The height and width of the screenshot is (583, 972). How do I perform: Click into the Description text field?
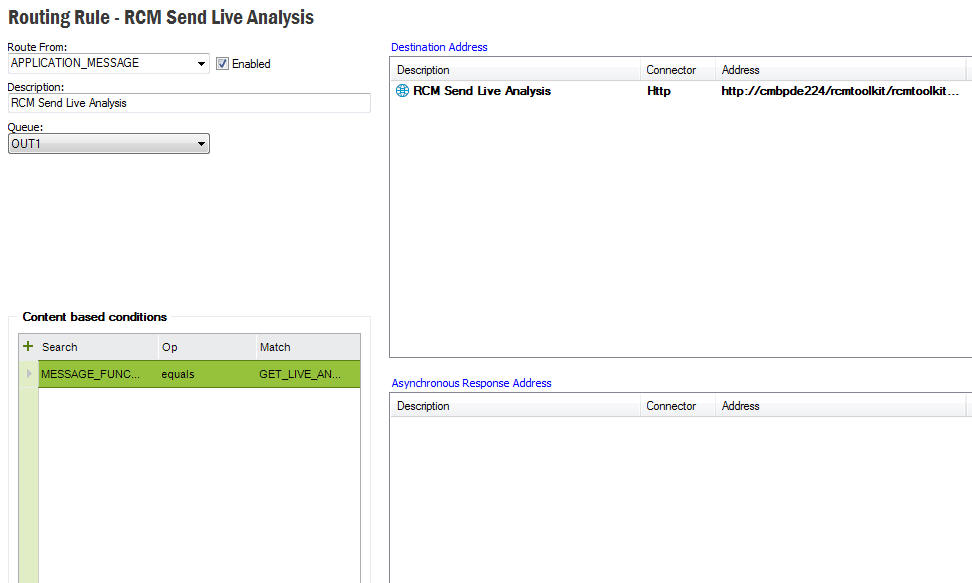click(188, 103)
